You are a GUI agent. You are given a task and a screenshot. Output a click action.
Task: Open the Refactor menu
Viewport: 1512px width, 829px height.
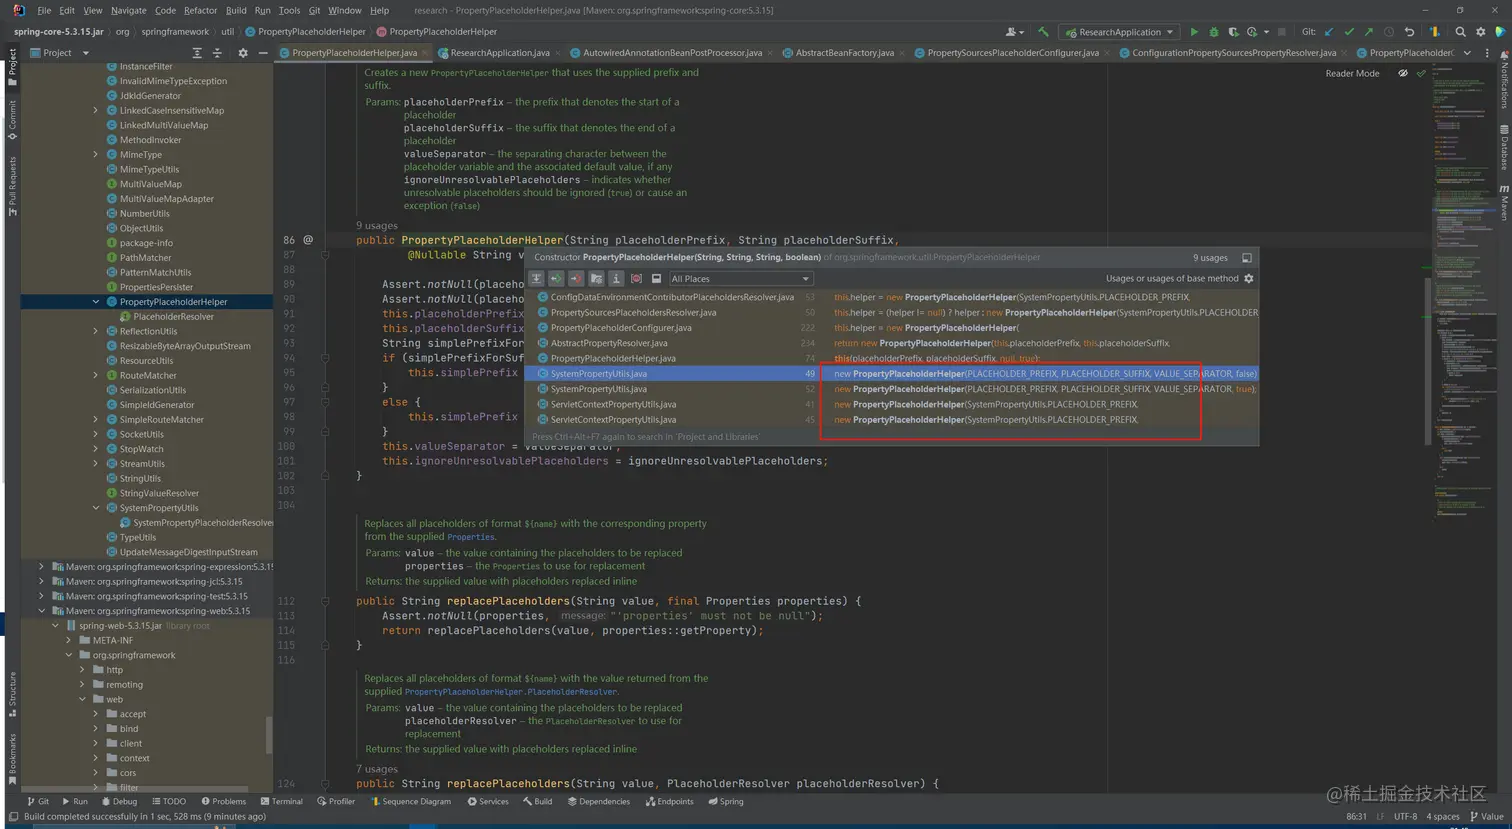[200, 10]
